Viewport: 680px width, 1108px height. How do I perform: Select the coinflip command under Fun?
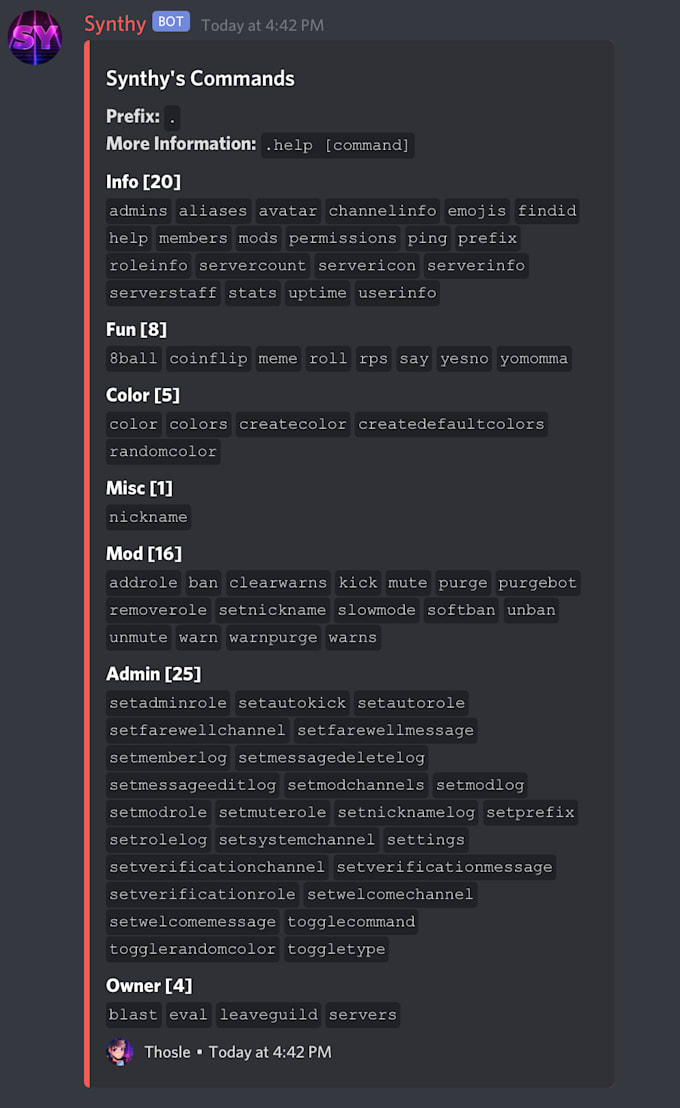click(x=208, y=358)
